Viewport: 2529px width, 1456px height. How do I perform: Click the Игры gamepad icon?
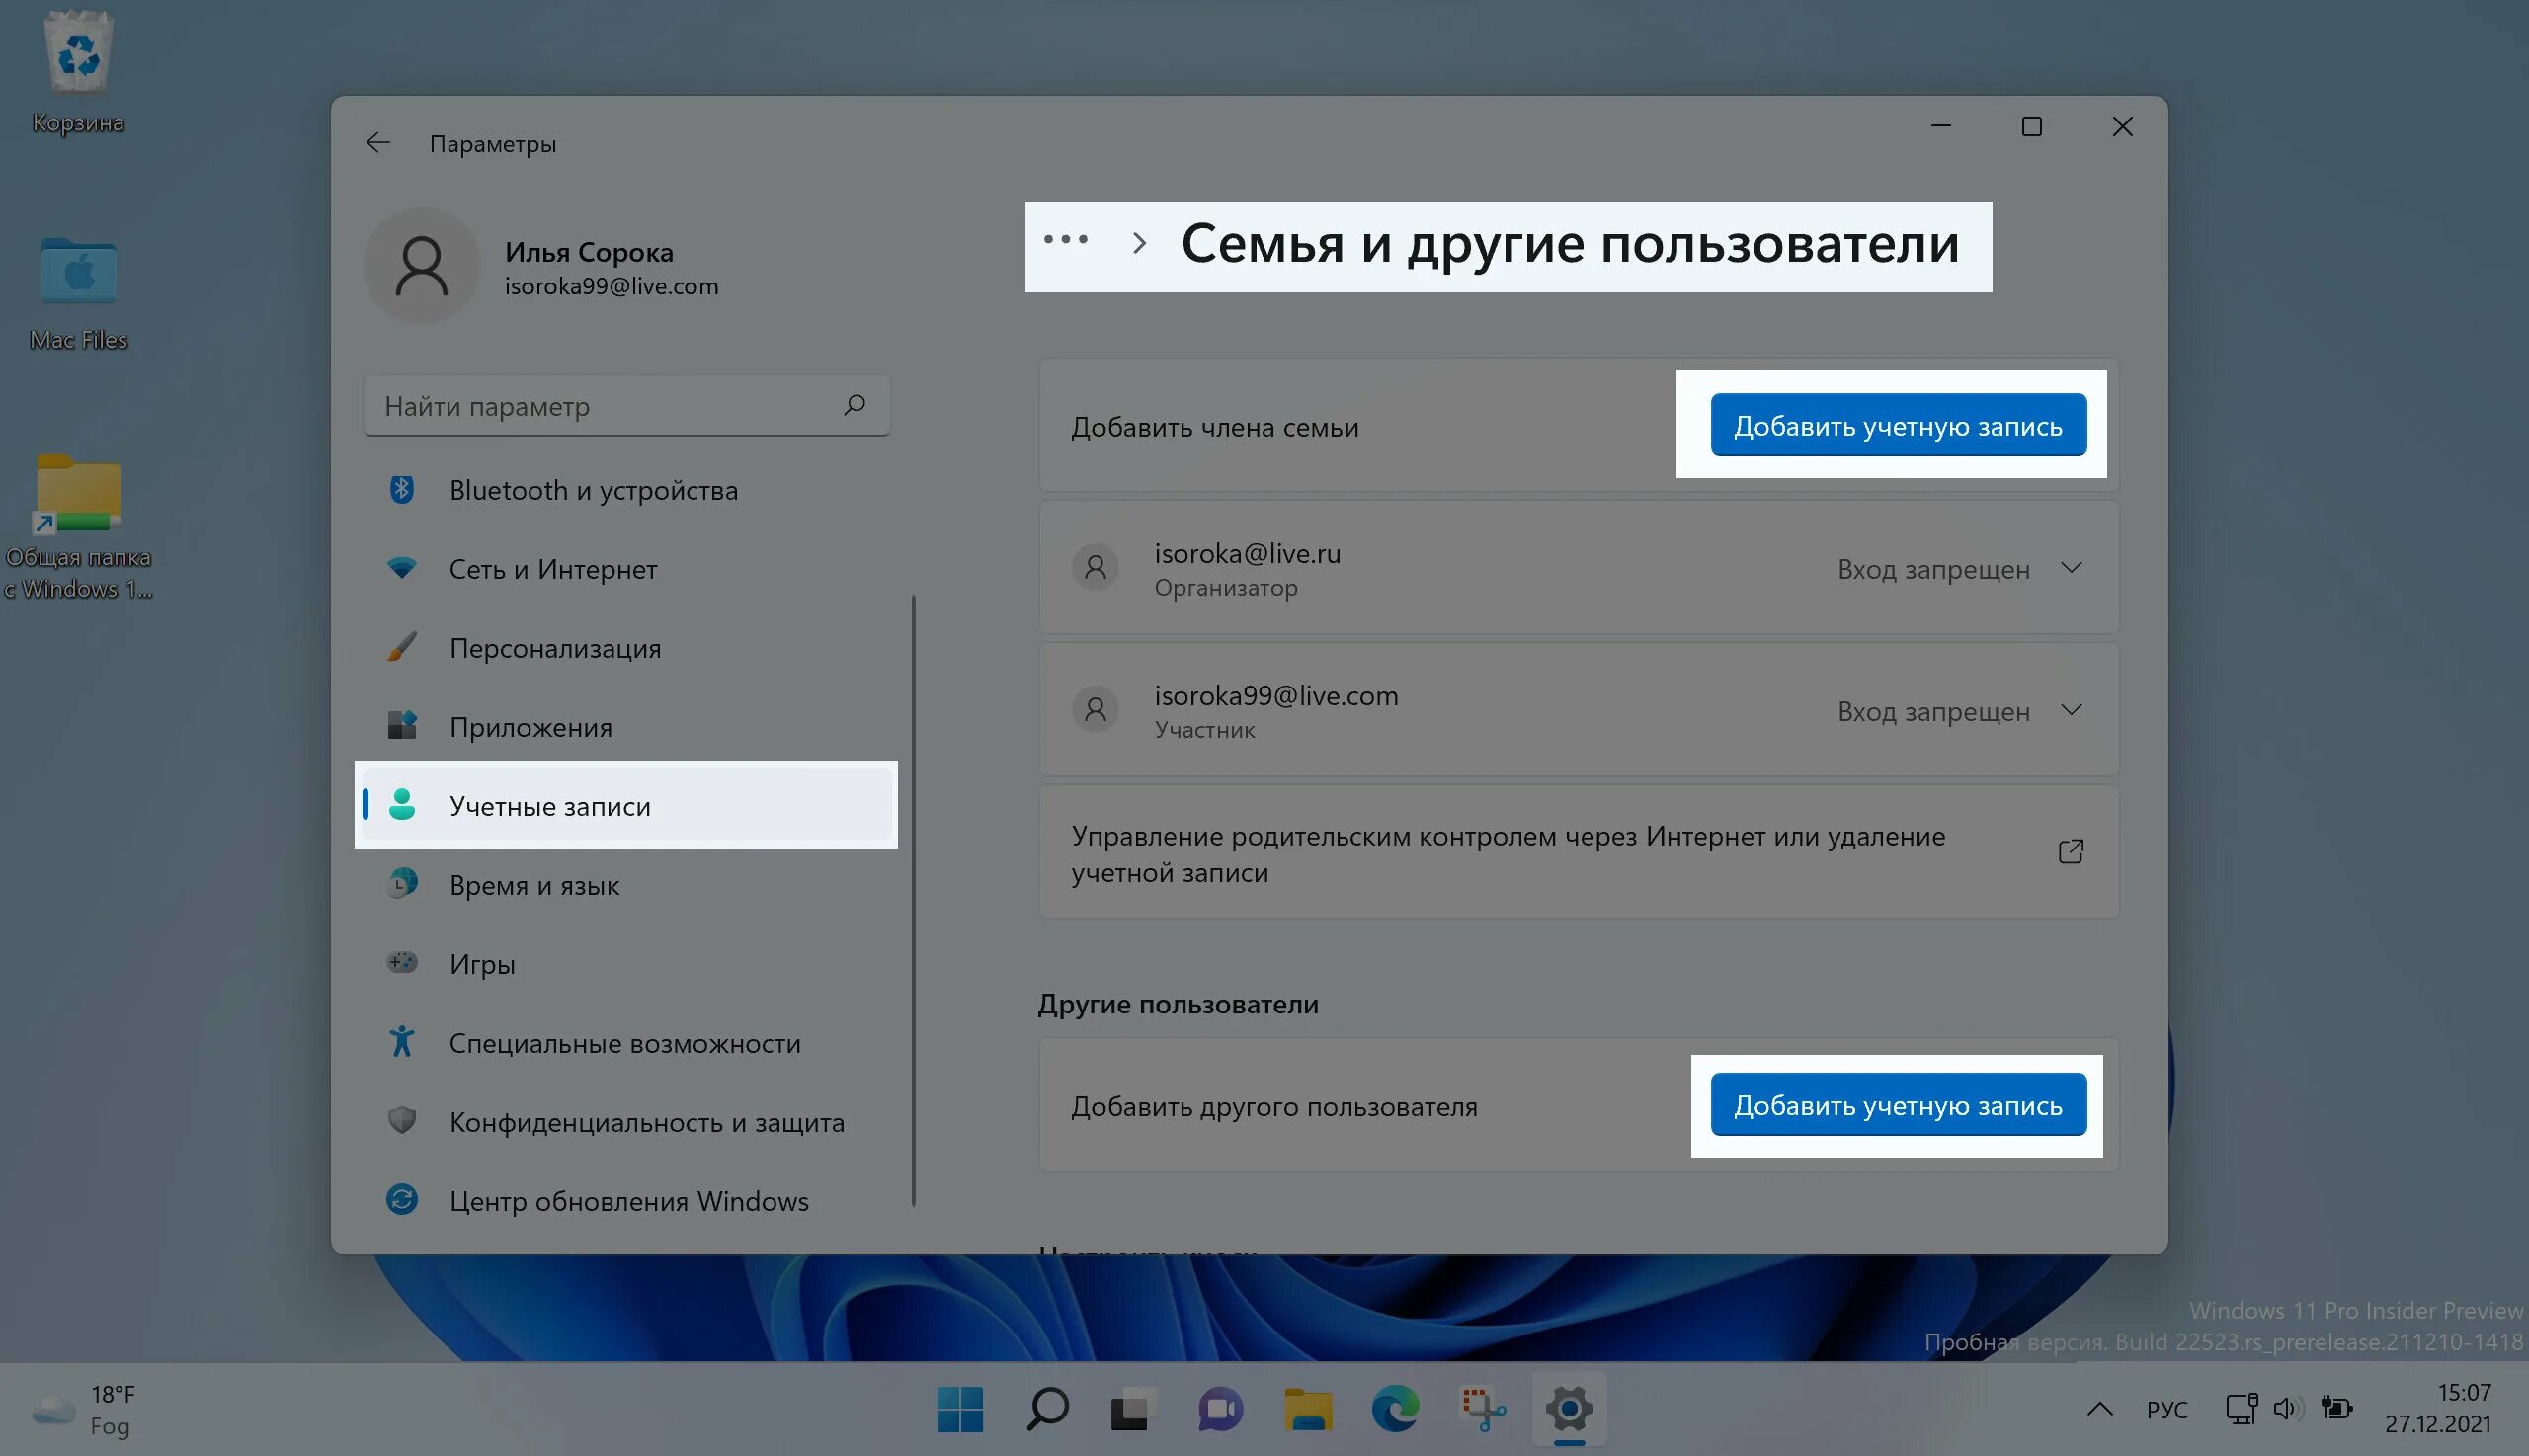pyautogui.click(x=402, y=963)
